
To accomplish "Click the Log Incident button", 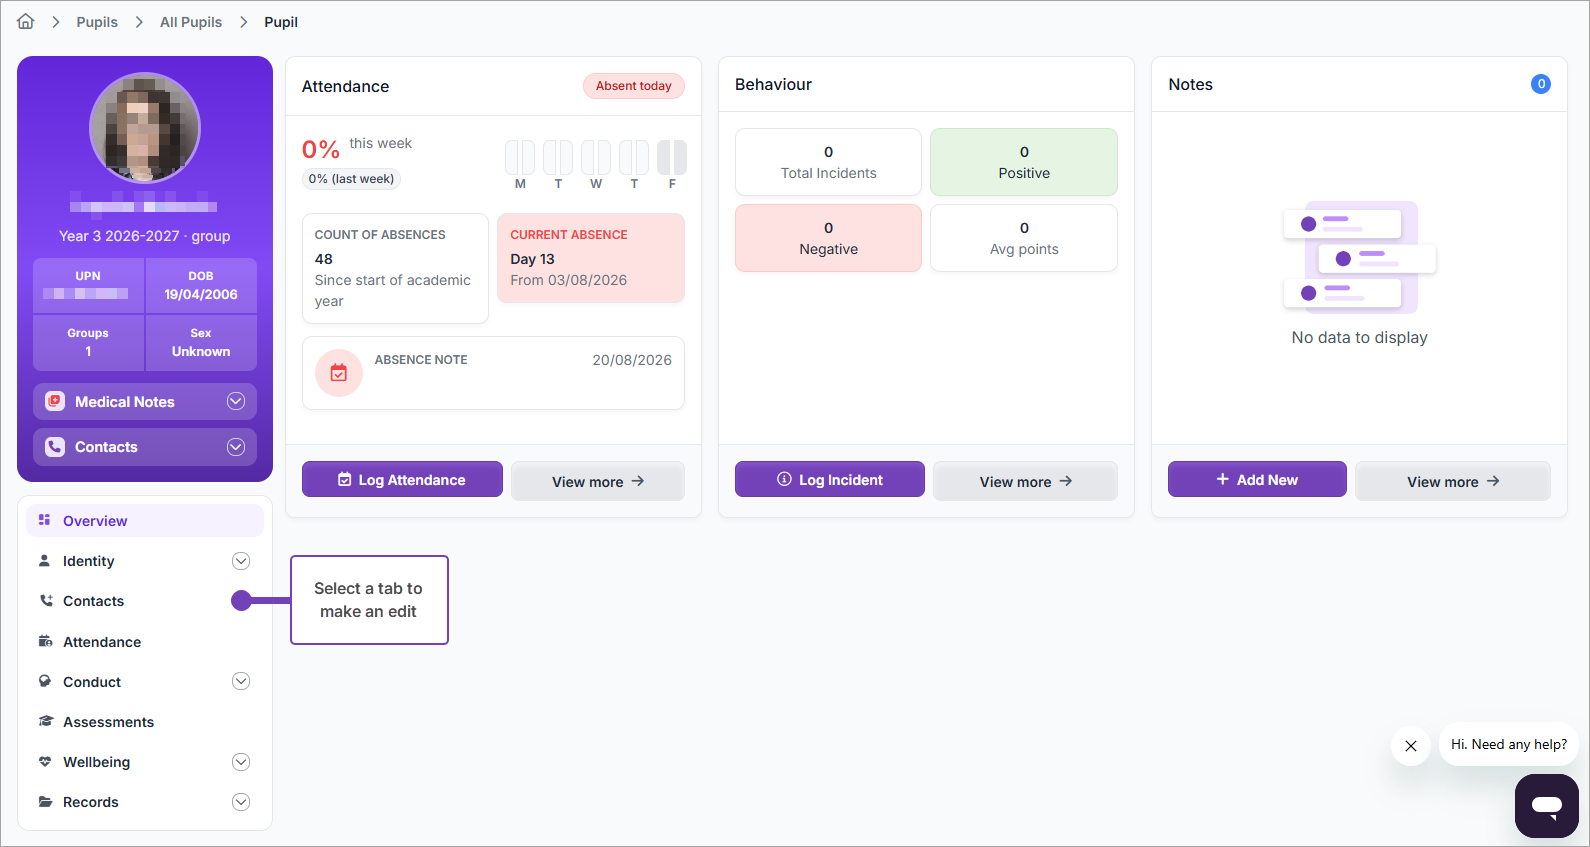I will coord(830,479).
